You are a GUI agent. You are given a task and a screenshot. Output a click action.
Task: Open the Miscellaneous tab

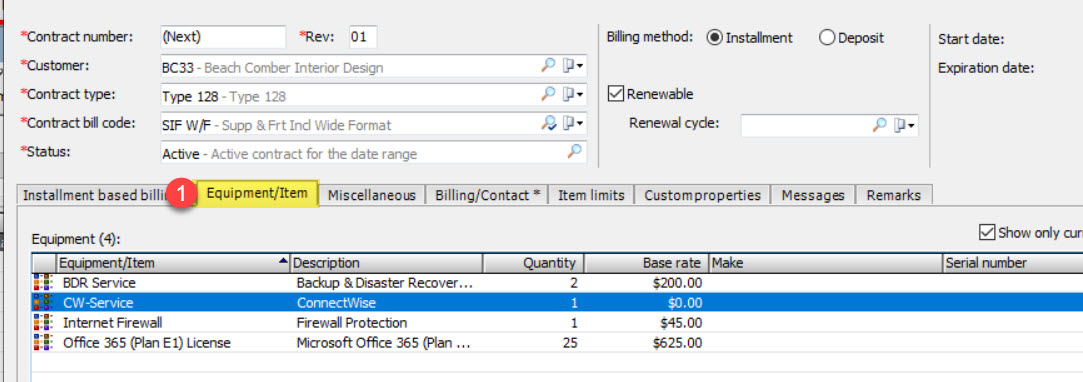(372, 195)
